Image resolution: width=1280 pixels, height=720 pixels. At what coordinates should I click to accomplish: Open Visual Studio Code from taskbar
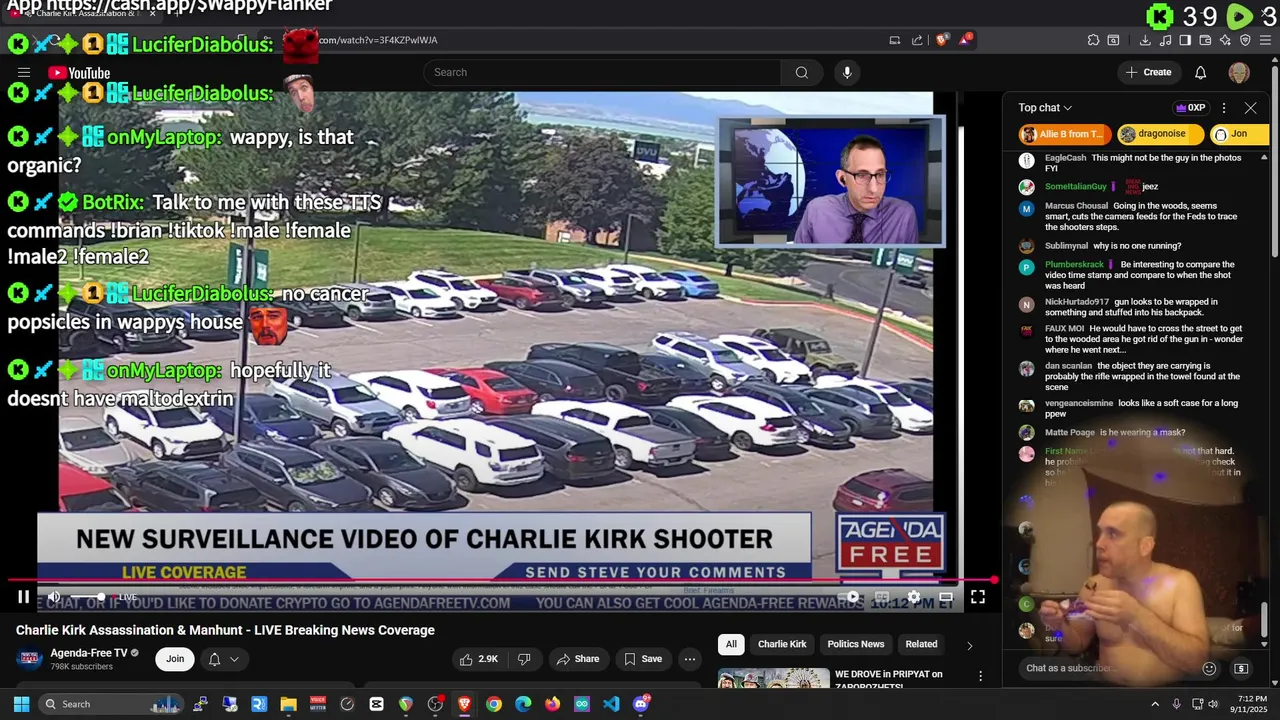pyautogui.click(x=611, y=704)
